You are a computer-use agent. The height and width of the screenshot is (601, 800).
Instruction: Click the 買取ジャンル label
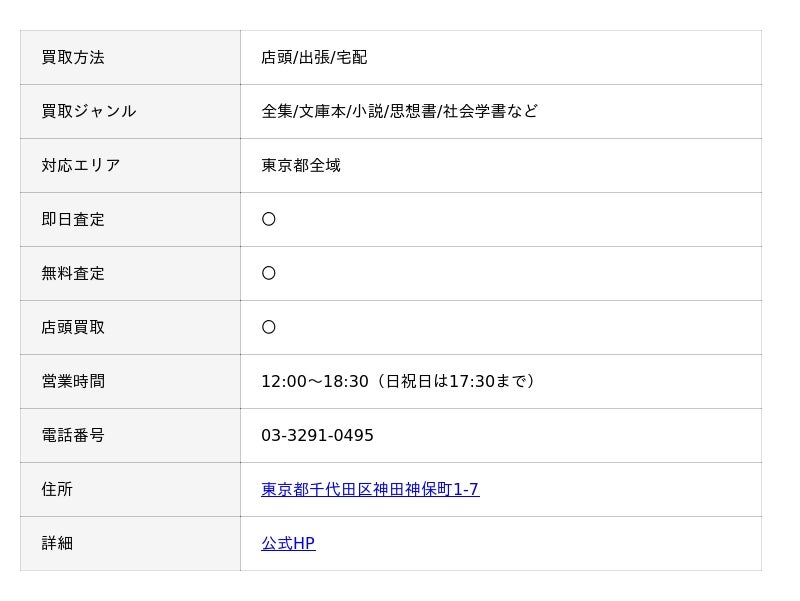point(89,111)
